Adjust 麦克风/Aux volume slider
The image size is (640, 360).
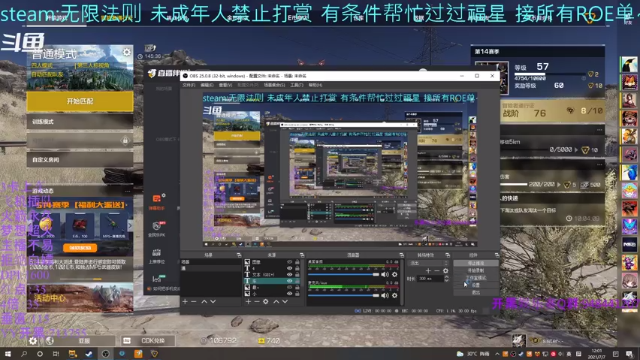point(344,296)
